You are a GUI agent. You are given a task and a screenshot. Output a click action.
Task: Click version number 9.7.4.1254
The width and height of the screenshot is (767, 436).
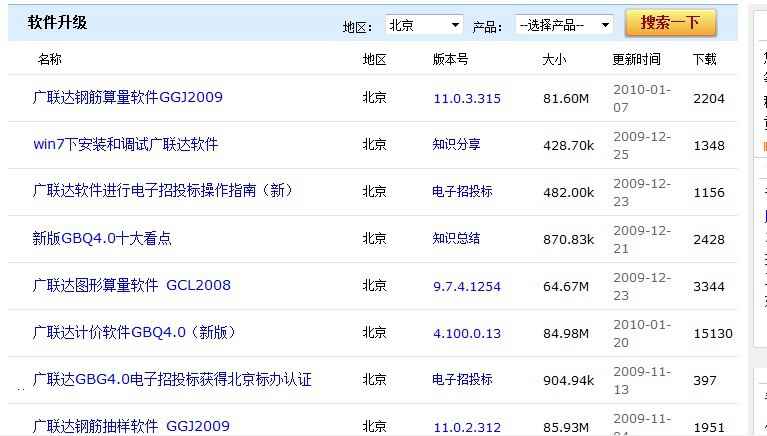pos(467,286)
